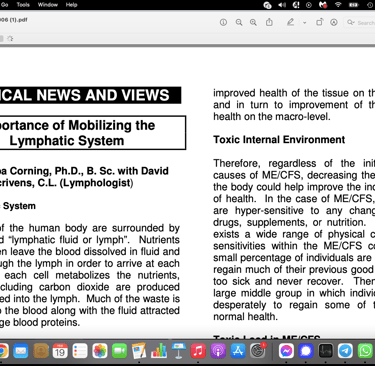Click the text "blood proteins." in left column

pos(46,322)
